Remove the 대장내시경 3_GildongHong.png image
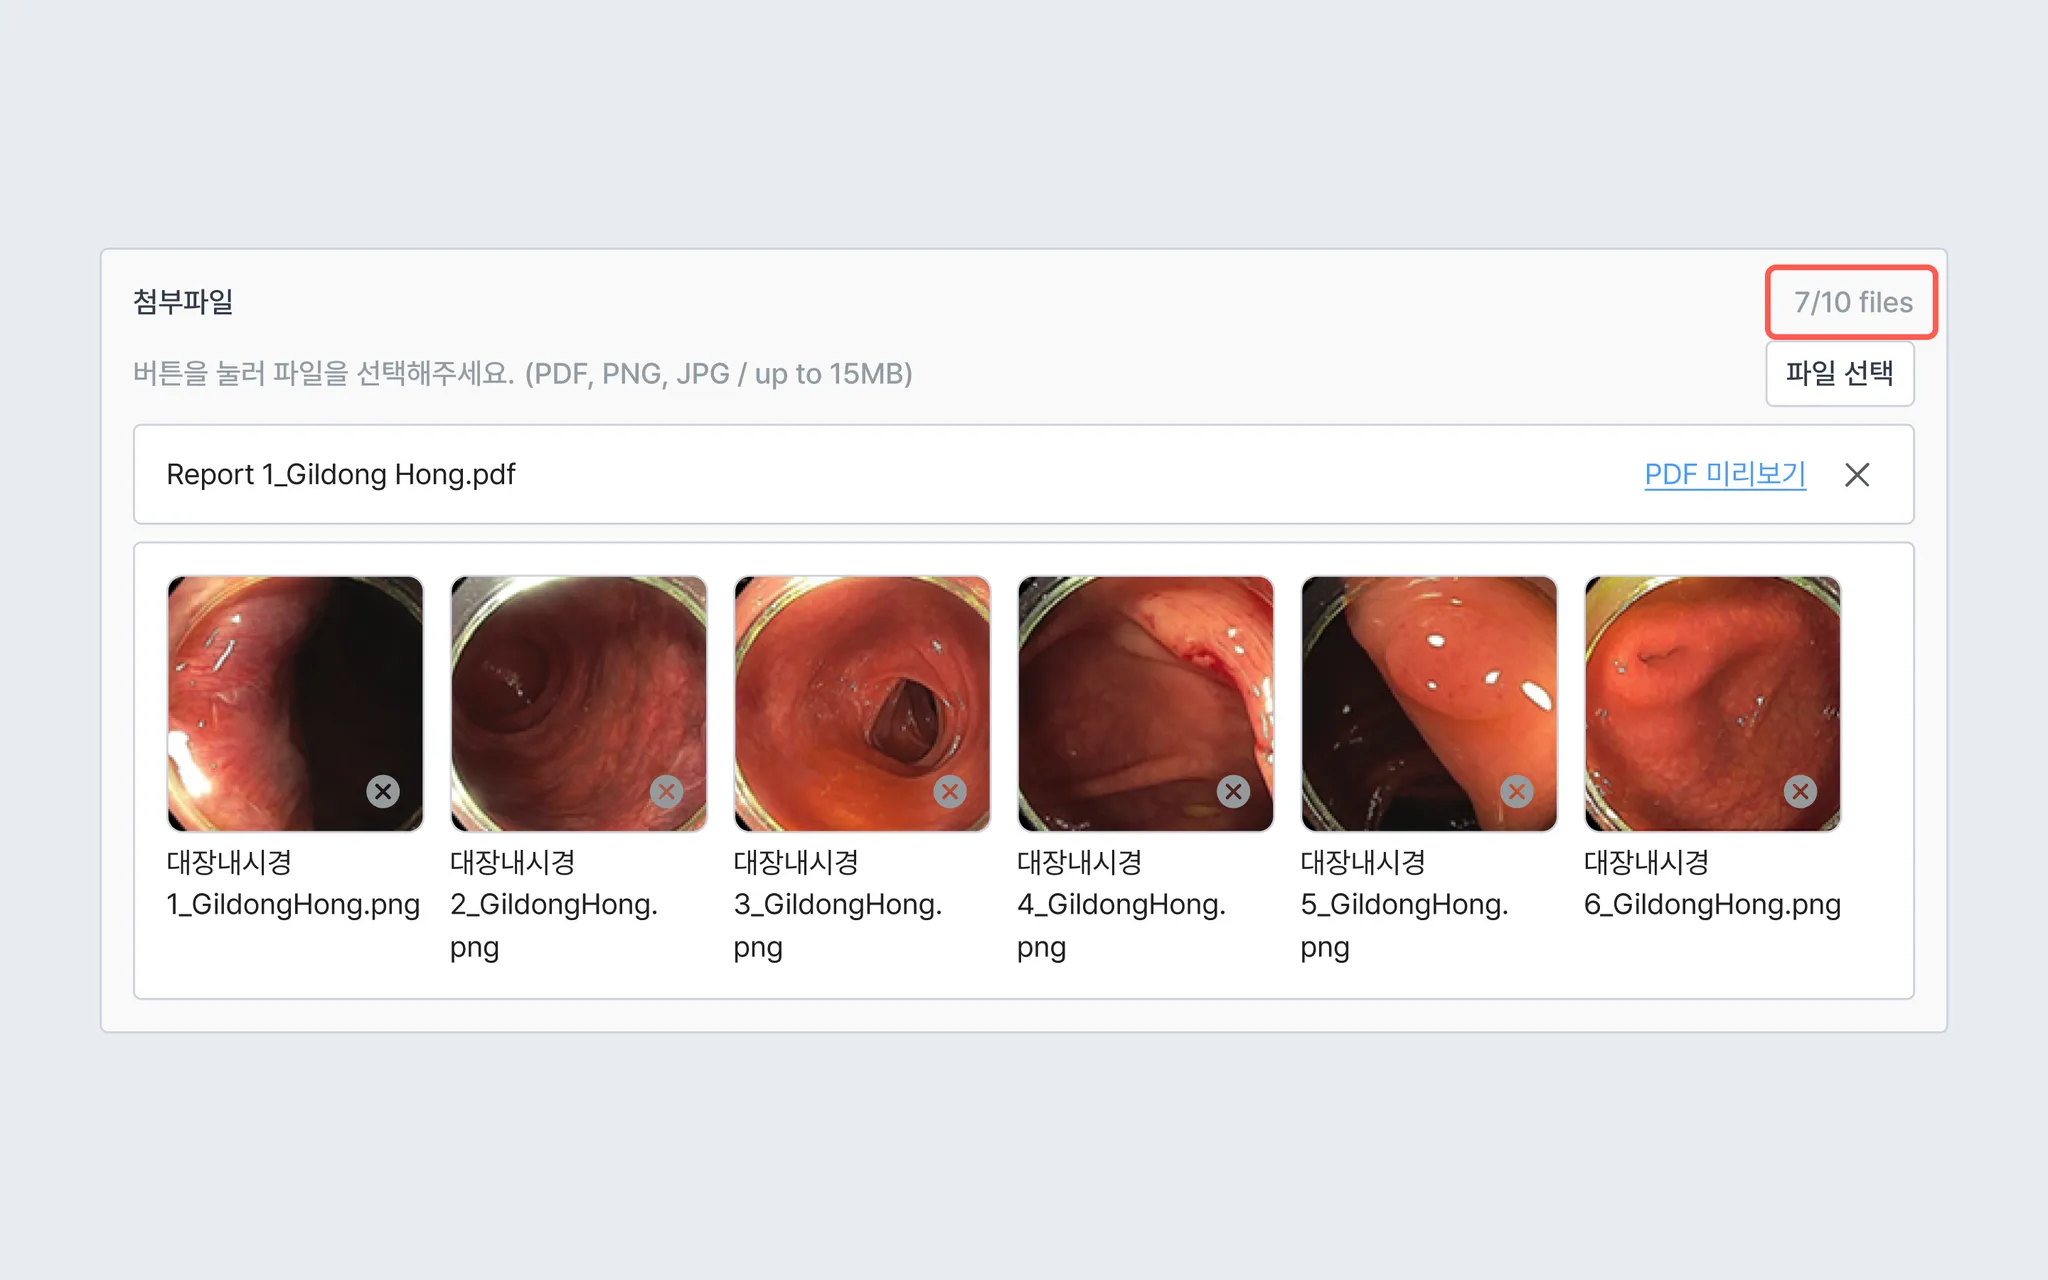This screenshot has width=2048, height=1280. [950, 792]
